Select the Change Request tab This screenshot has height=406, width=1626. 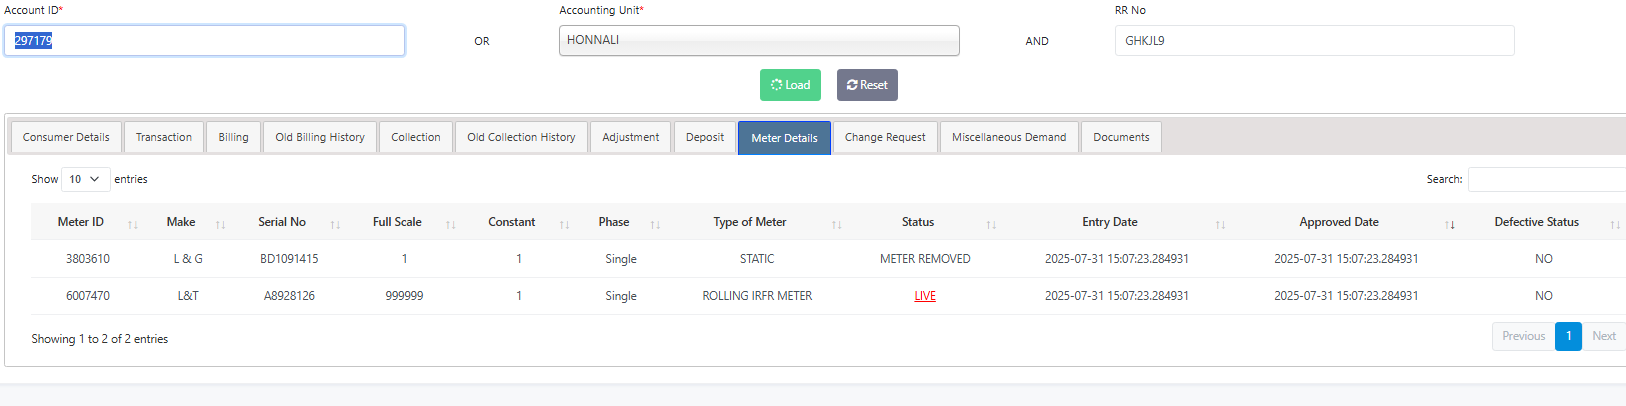coord(885,137)
